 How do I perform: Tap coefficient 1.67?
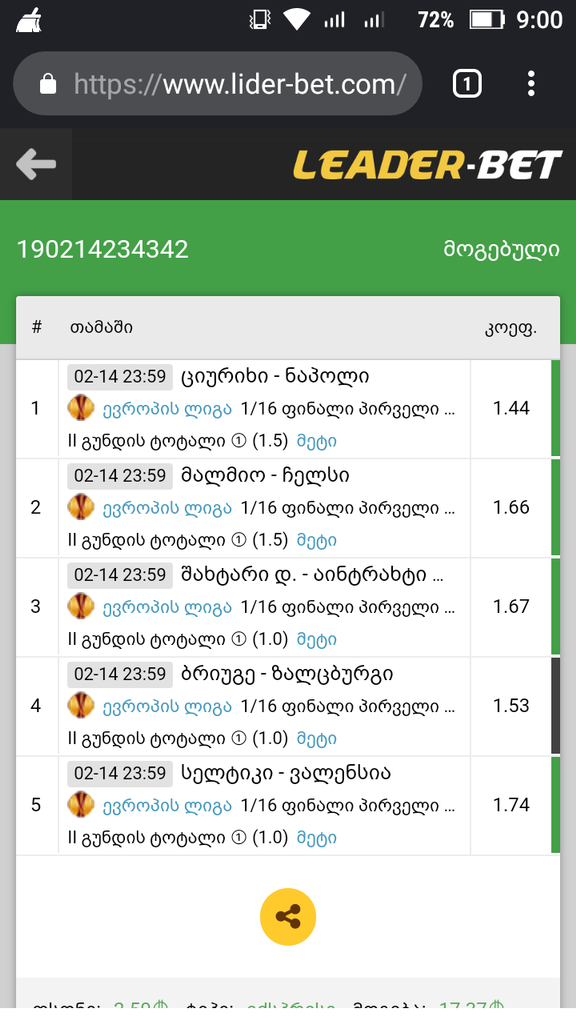click(511, 607)
